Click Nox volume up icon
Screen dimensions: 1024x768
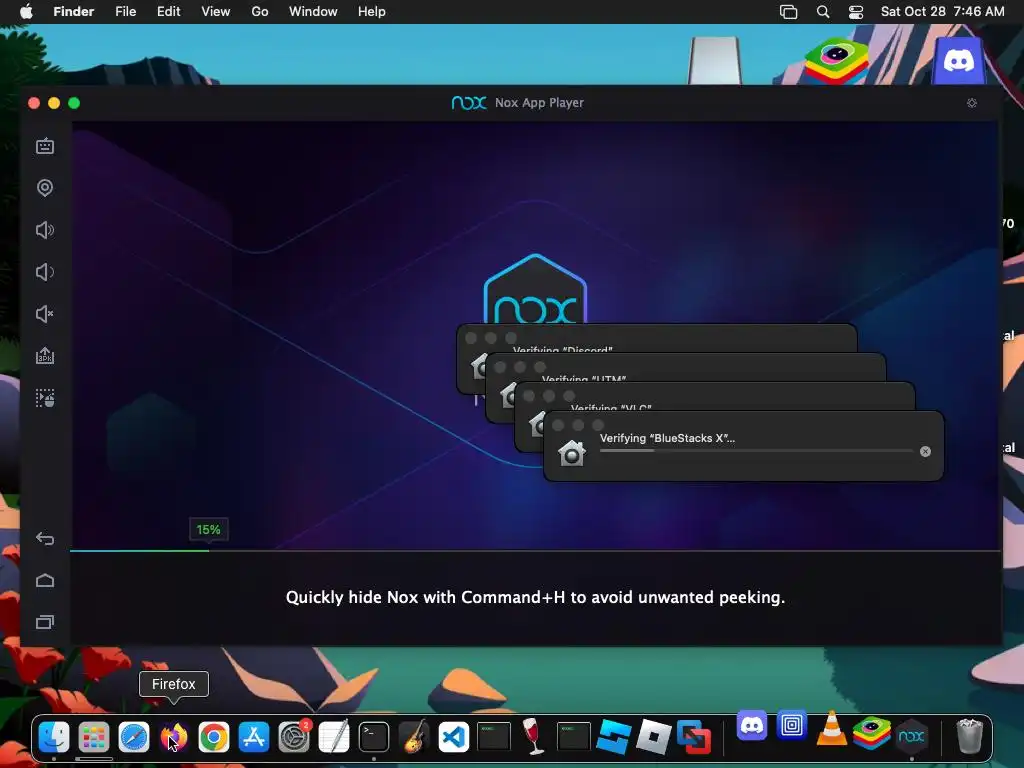[45, 230]
